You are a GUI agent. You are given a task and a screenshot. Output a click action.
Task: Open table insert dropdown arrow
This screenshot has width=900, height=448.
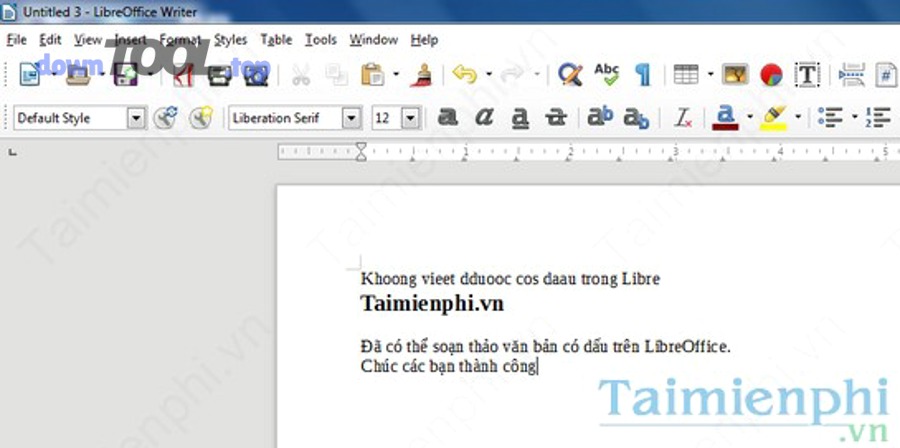tap(711, 74)
